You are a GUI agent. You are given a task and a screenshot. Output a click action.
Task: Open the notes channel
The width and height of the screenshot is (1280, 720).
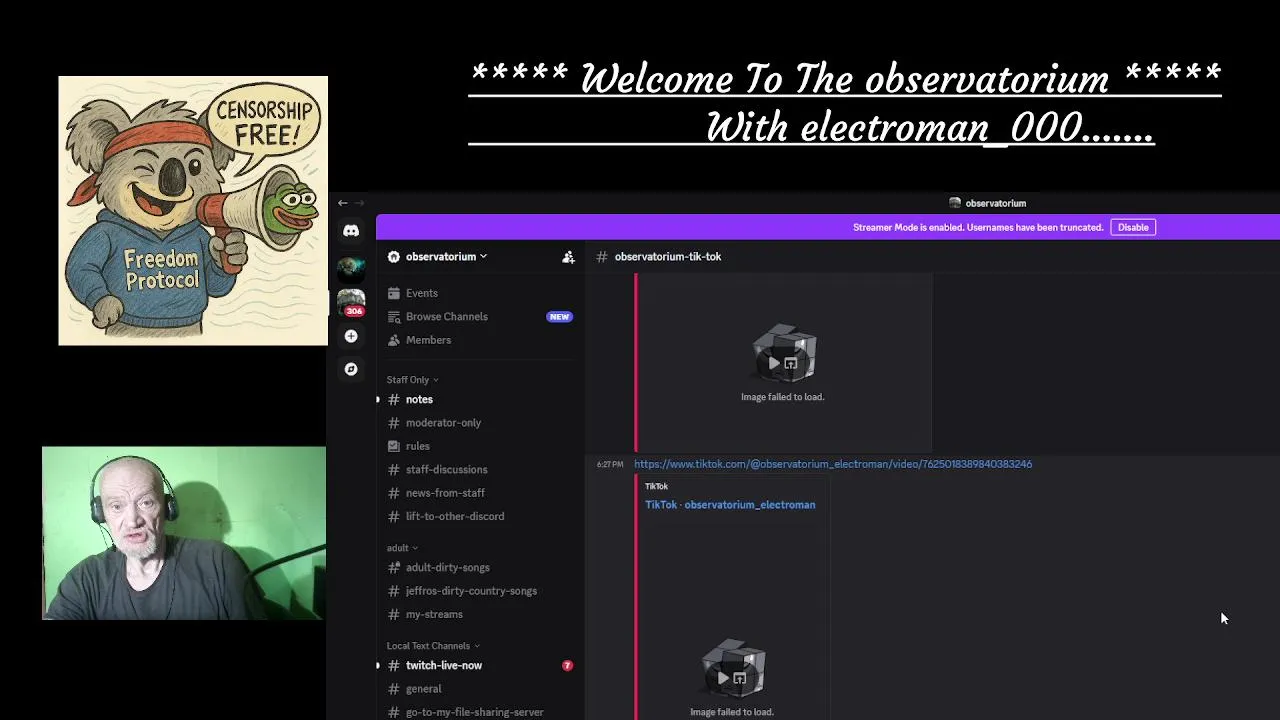[x=480, y=399]
